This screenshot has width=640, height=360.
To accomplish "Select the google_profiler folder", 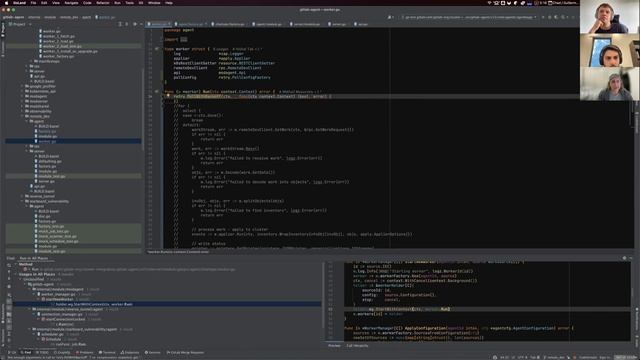I will (x=40, y=87).
